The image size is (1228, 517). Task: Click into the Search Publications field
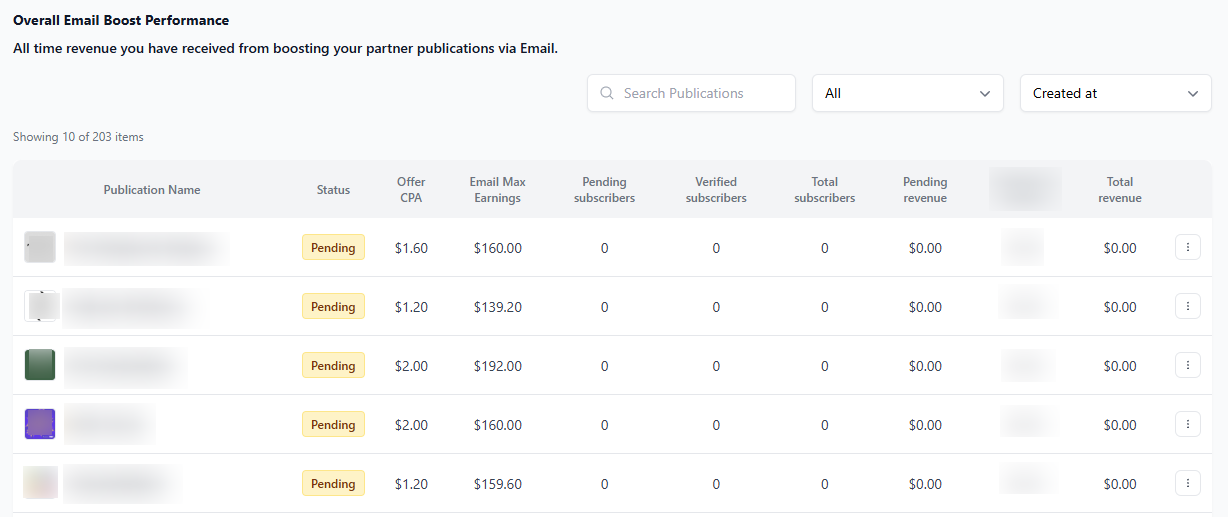pyautogui.click(x=700, y=93)
